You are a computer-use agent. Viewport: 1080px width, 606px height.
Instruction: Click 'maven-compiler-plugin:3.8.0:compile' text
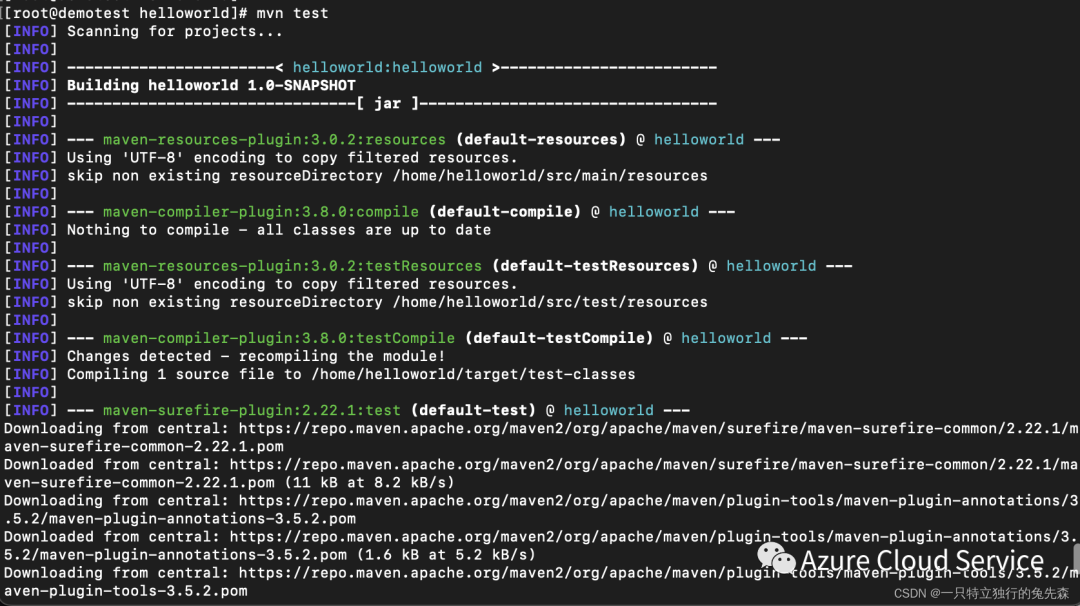coord(260,212)
